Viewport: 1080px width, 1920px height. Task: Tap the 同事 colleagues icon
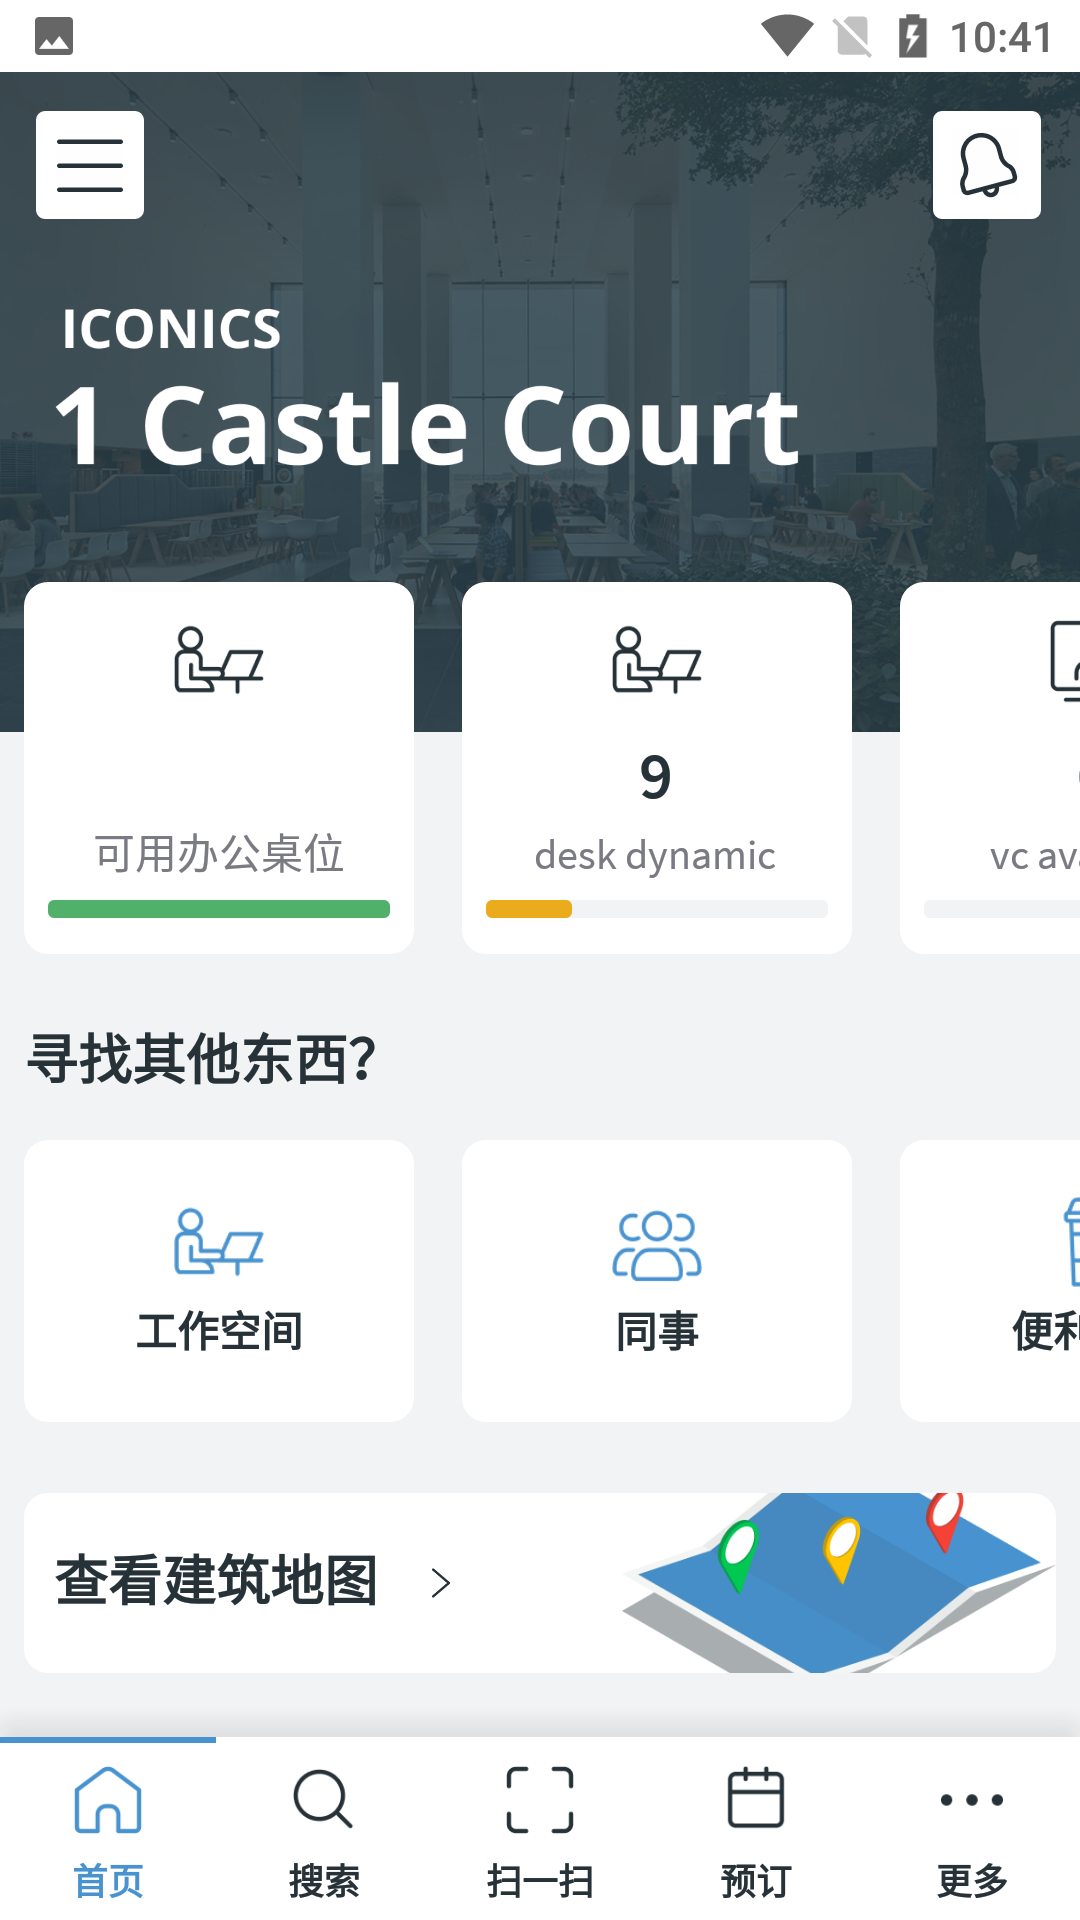pyautogui.click(x=657, y=1245)
